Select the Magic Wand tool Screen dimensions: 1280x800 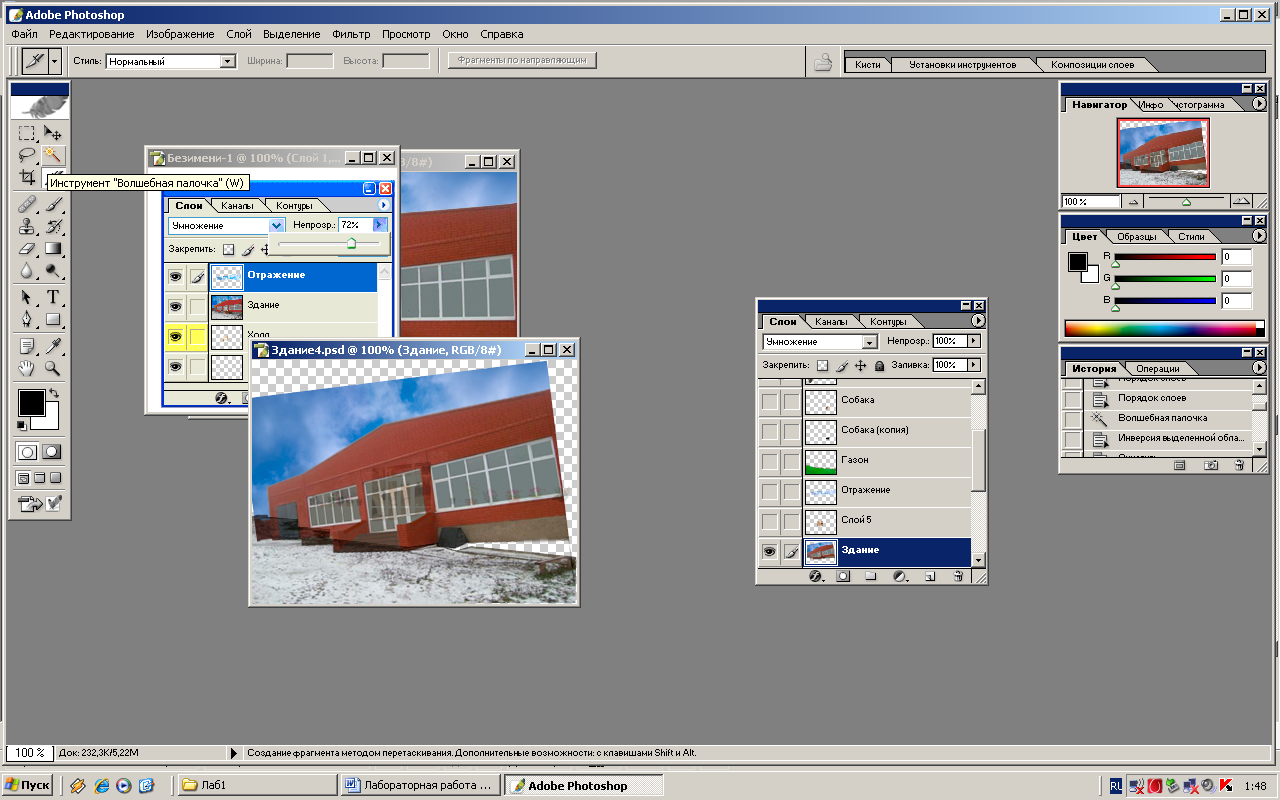pyautogui.click(x=53, y=155)
